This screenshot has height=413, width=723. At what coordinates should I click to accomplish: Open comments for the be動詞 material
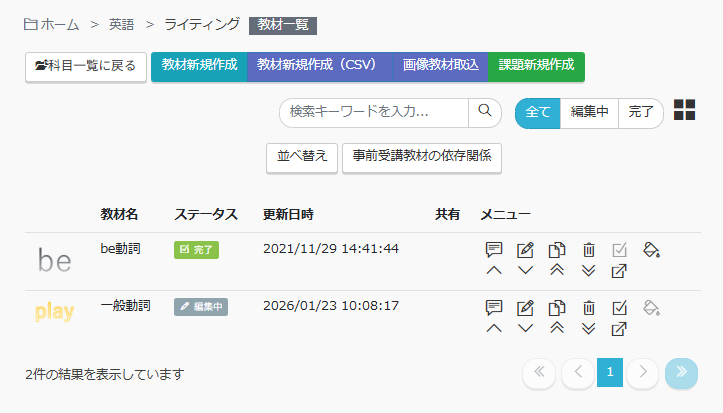click(x=493, y=249)
